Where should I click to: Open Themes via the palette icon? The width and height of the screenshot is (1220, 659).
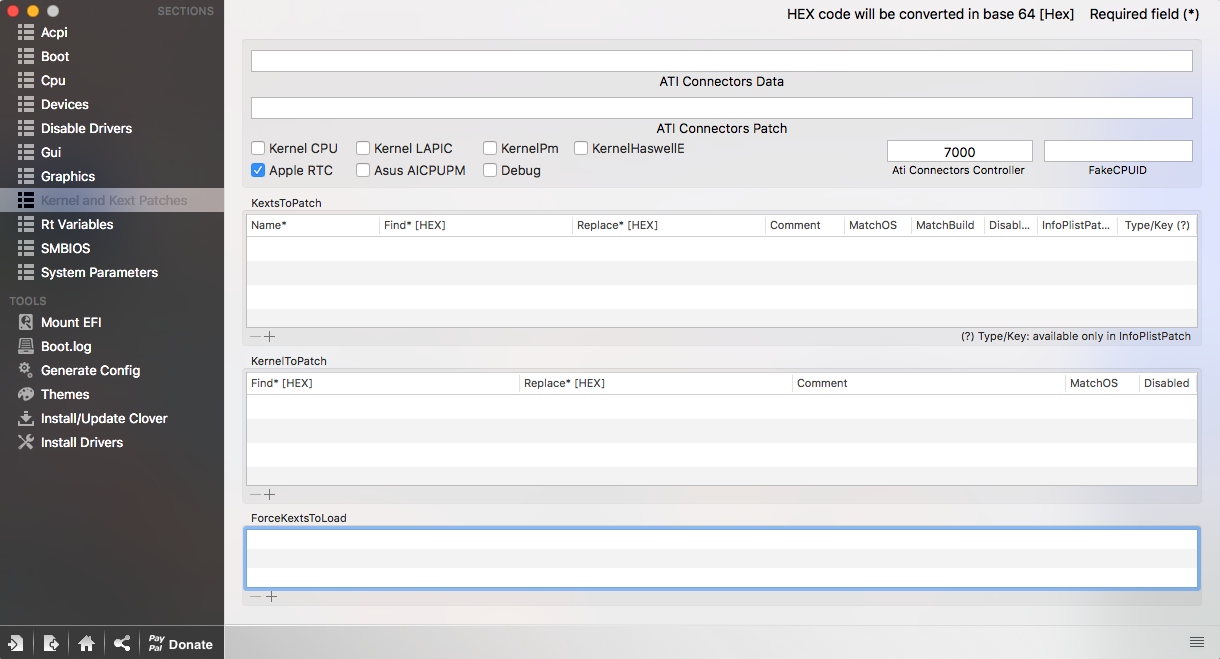pyautogui.click(x=26, y=394)
